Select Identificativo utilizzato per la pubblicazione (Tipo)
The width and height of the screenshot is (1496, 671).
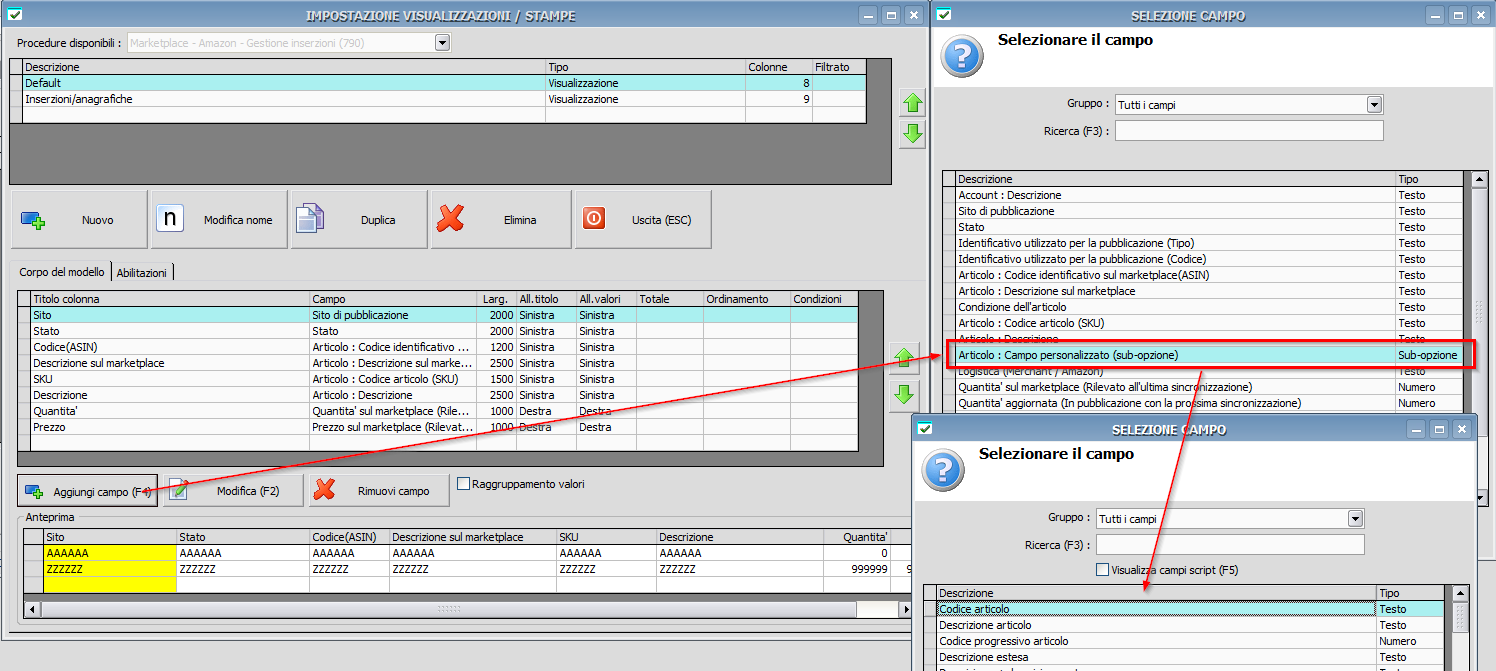1203,243
